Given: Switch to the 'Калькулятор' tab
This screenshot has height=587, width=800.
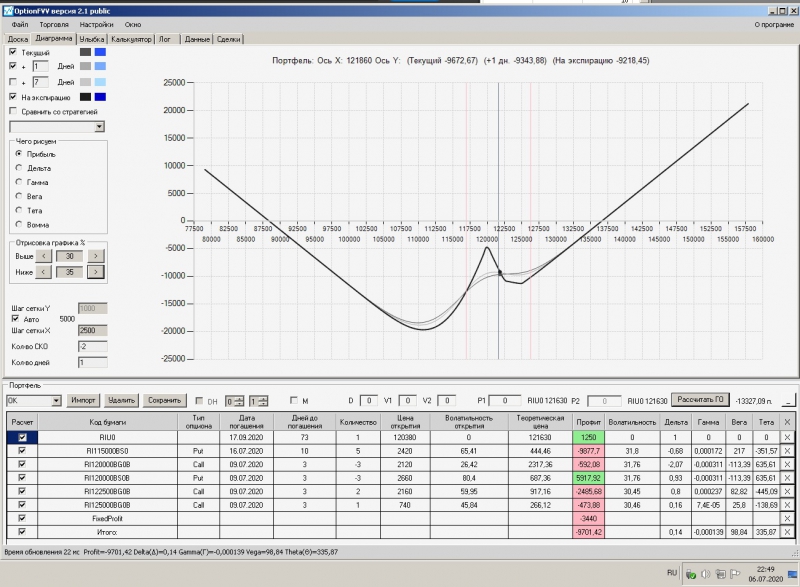Looking at the screenshot, I should pyautogui.click(x=131, y=39).
